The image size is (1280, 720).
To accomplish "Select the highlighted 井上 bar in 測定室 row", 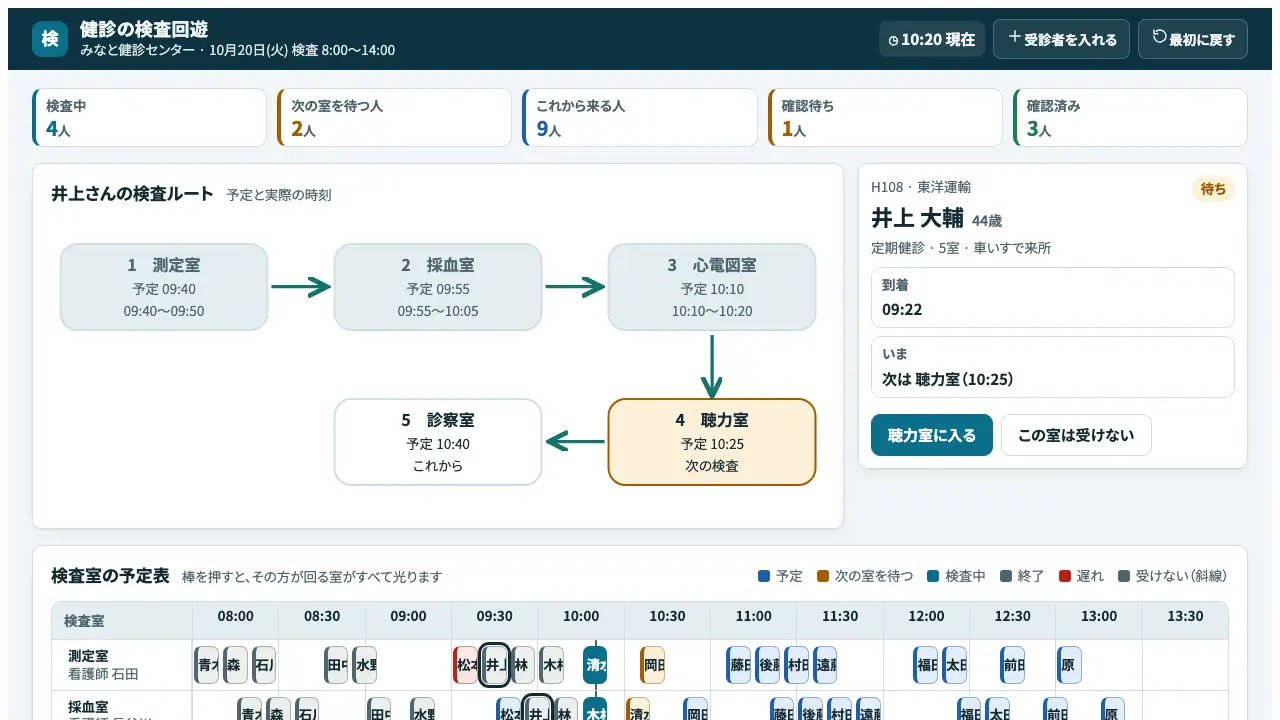I will click(x=495, y=665).
